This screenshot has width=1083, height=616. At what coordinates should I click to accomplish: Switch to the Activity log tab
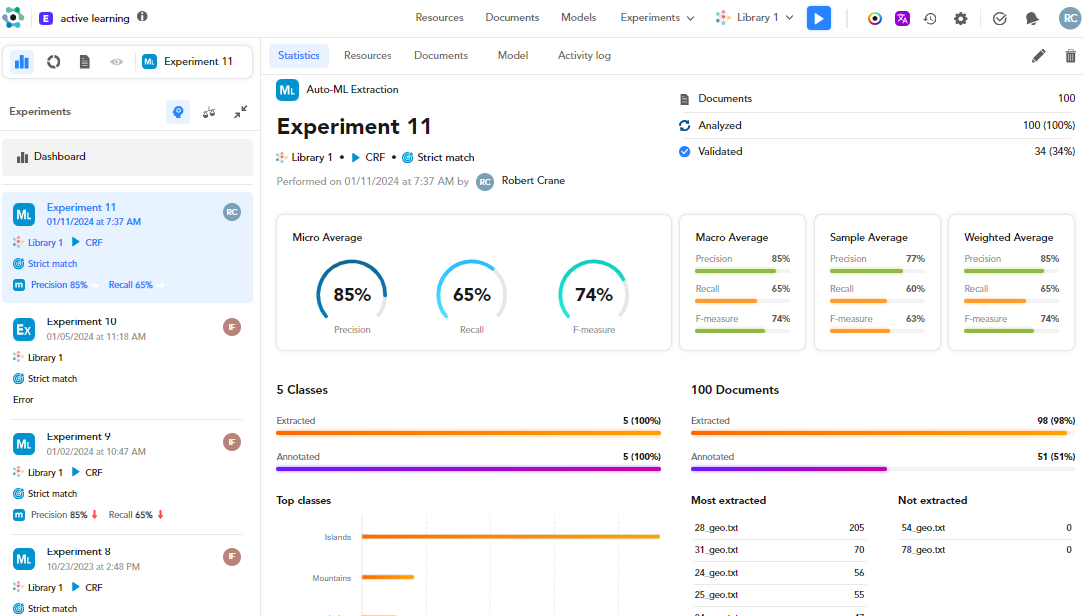tap(584, 56)
